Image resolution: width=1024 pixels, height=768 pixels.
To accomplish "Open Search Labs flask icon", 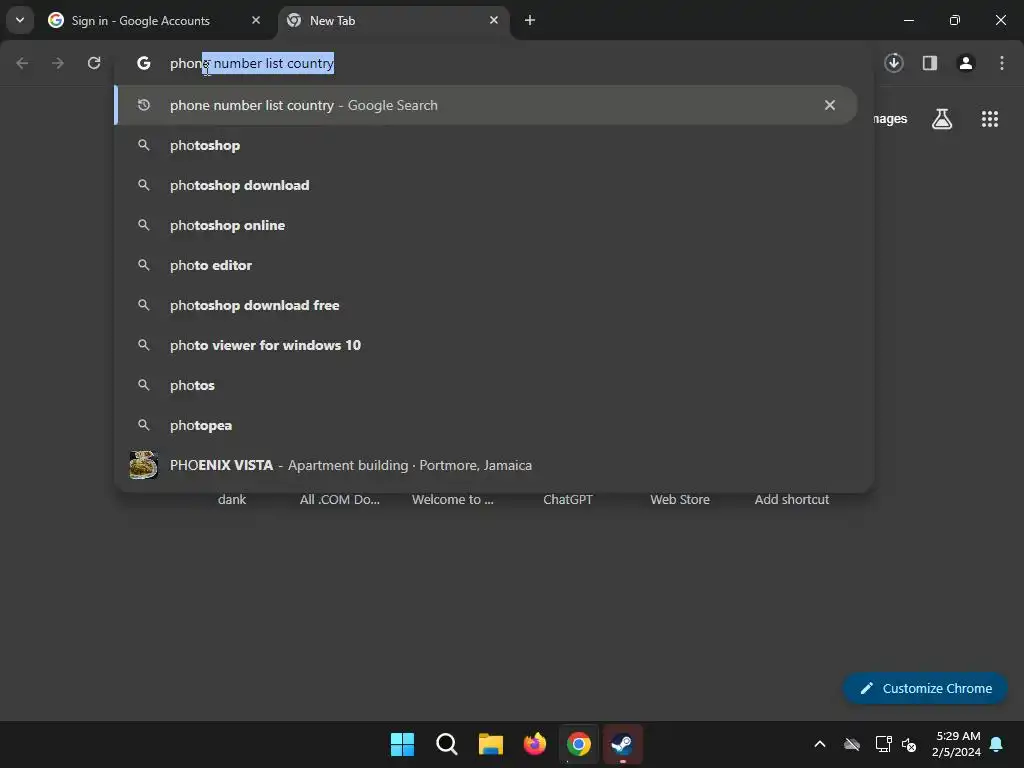I will (x=942, y=119).
